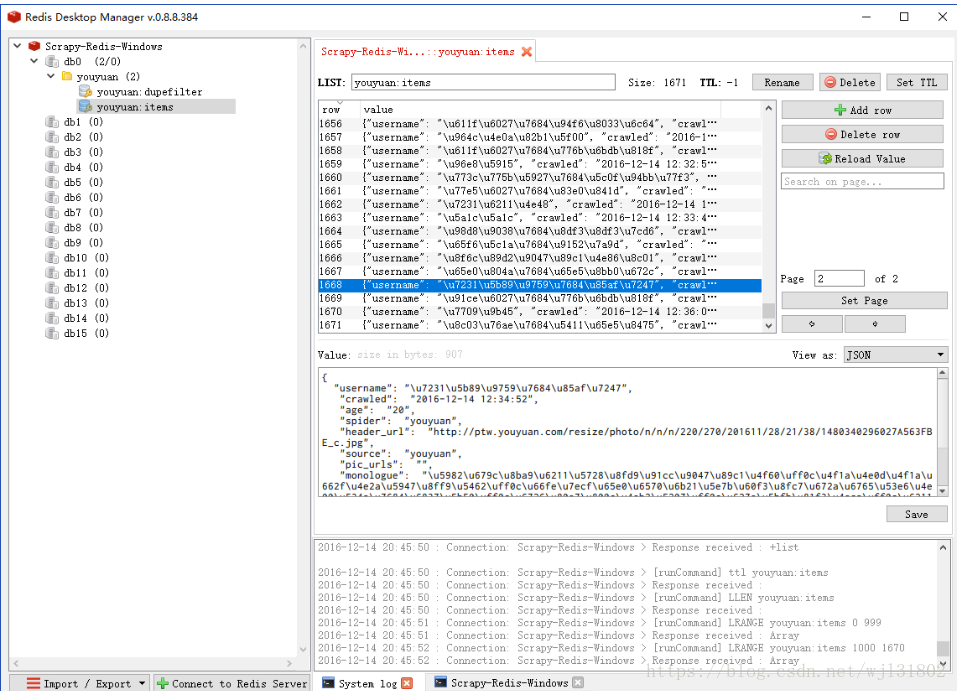
Task: Collapse the Scrapy-Redis-Windows connection node
Action: coord(17,46)
